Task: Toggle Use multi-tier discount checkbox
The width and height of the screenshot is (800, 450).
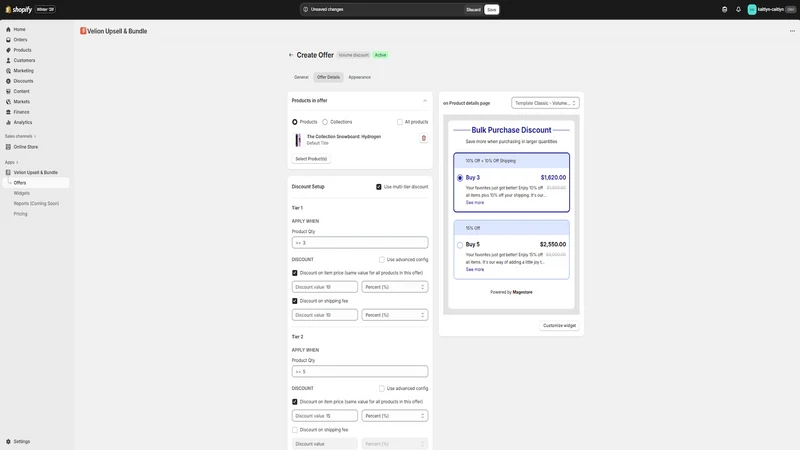Action: click(379, 187)
